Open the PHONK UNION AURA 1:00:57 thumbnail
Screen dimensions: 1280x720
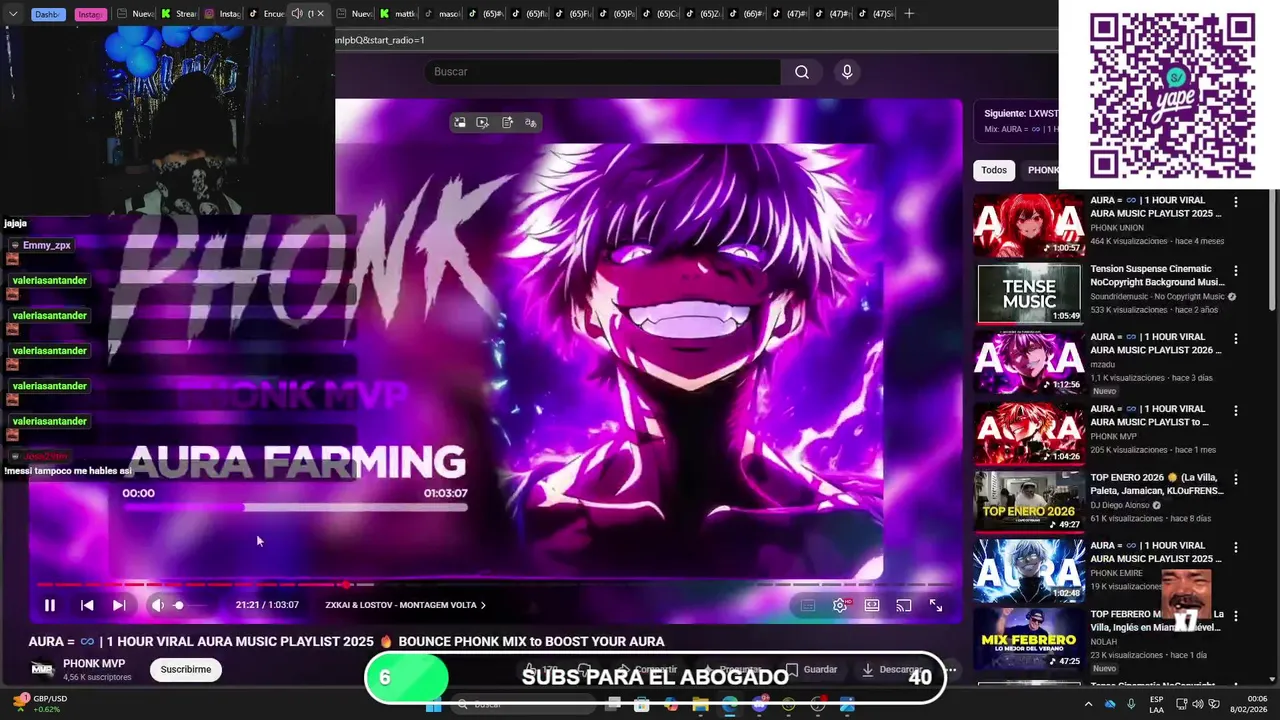coord(1029,225)
